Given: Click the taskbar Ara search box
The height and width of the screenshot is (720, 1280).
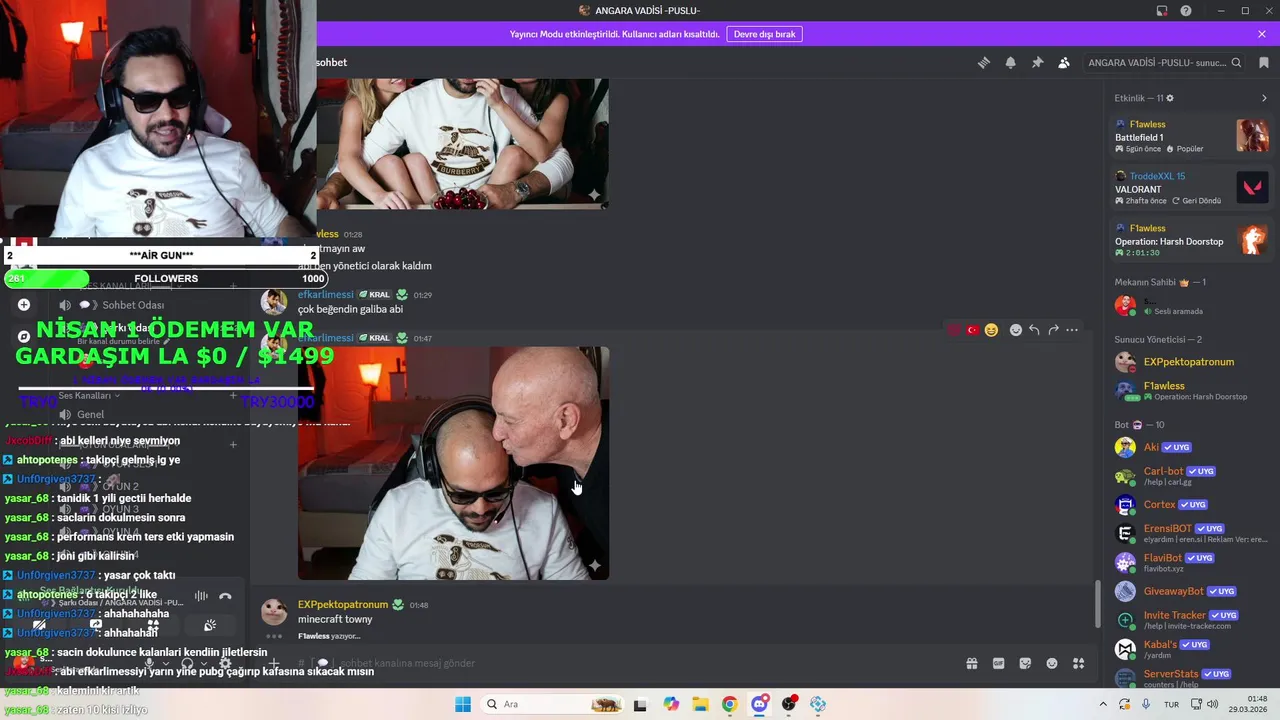Looking at the screenshot, I should (552, 704).
